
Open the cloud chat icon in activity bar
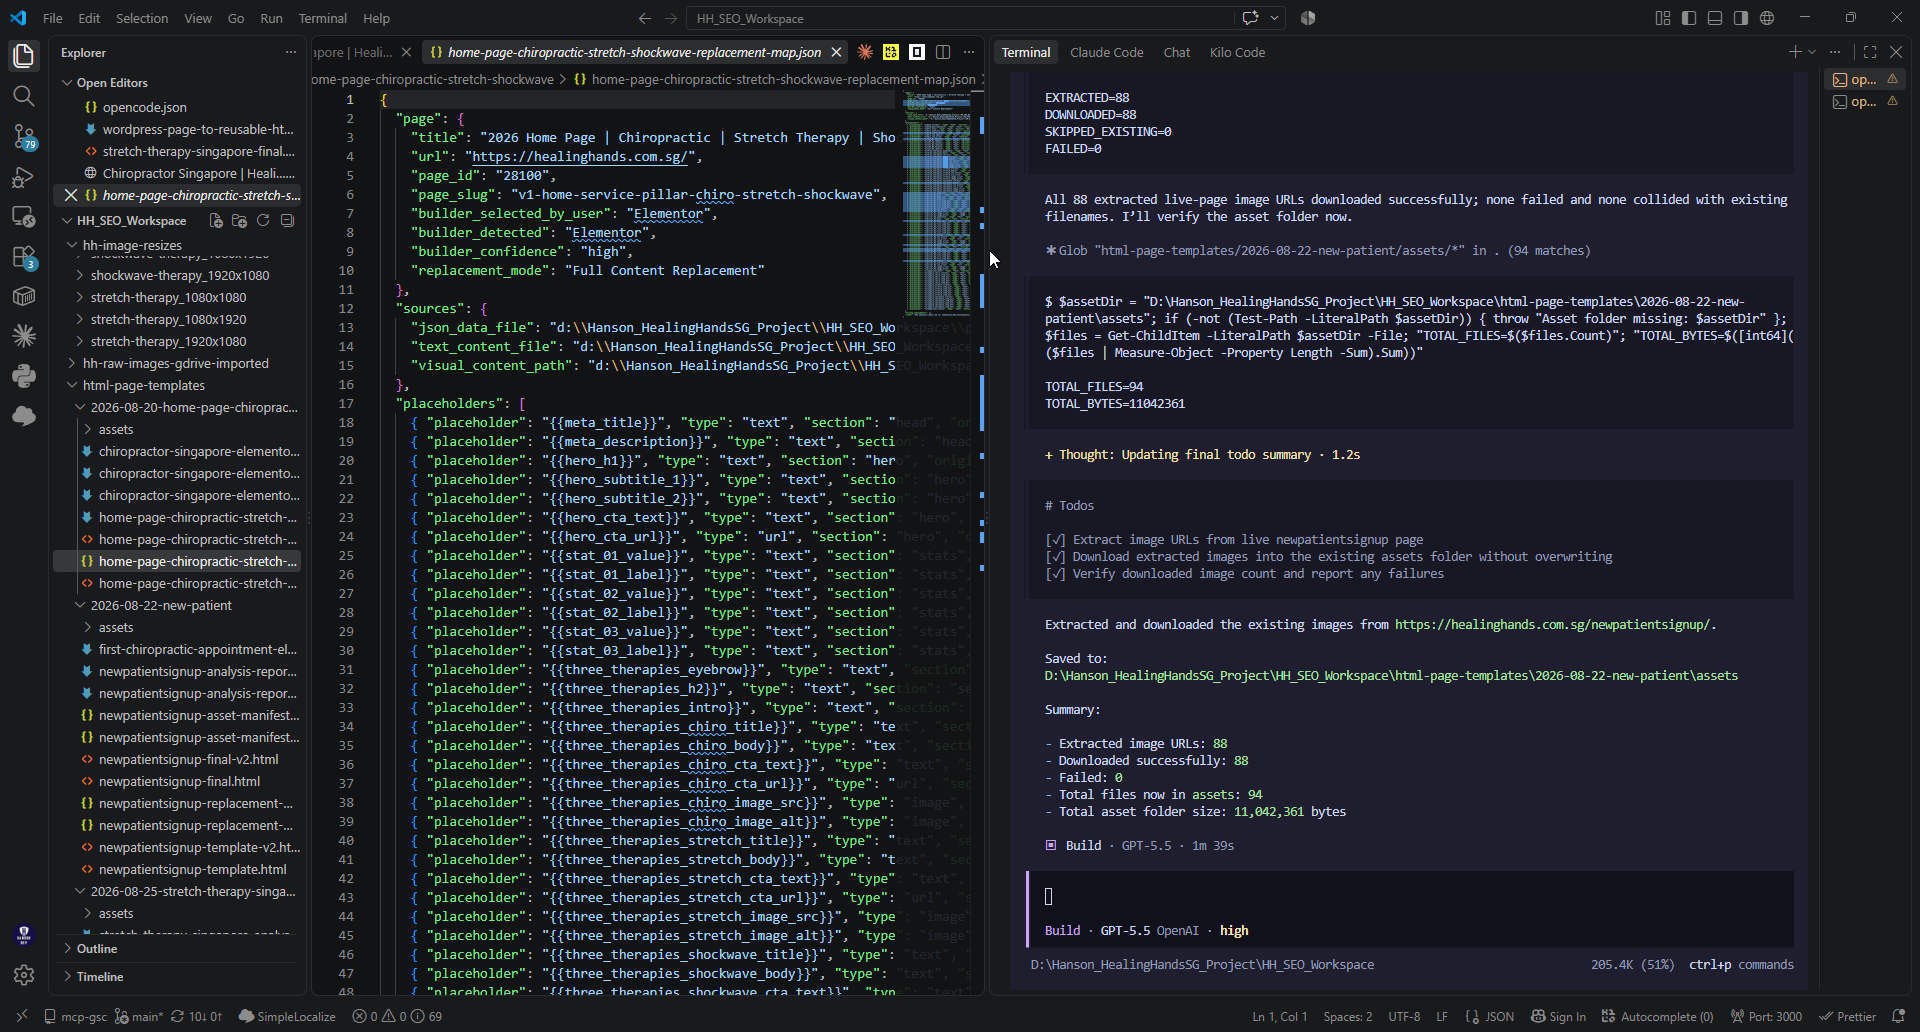pos(24,415)
